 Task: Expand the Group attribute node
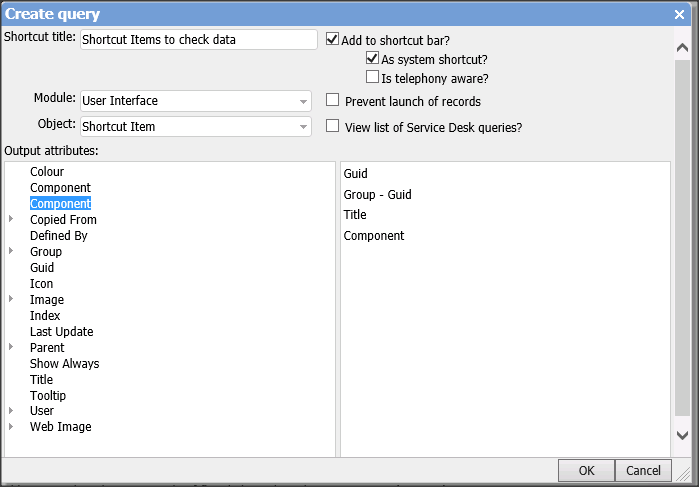[11, 251]
